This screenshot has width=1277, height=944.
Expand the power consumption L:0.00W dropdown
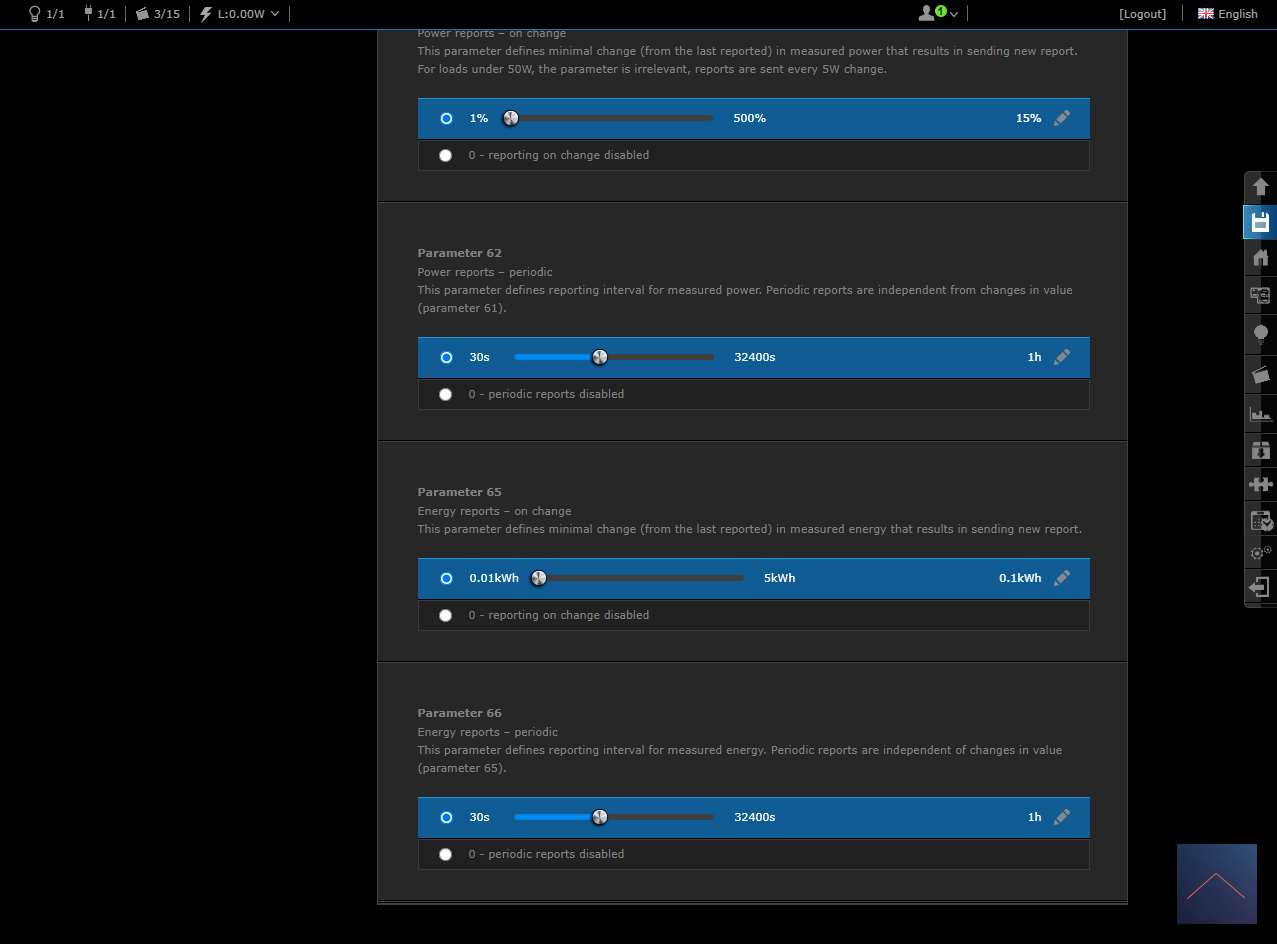[240, 14]
